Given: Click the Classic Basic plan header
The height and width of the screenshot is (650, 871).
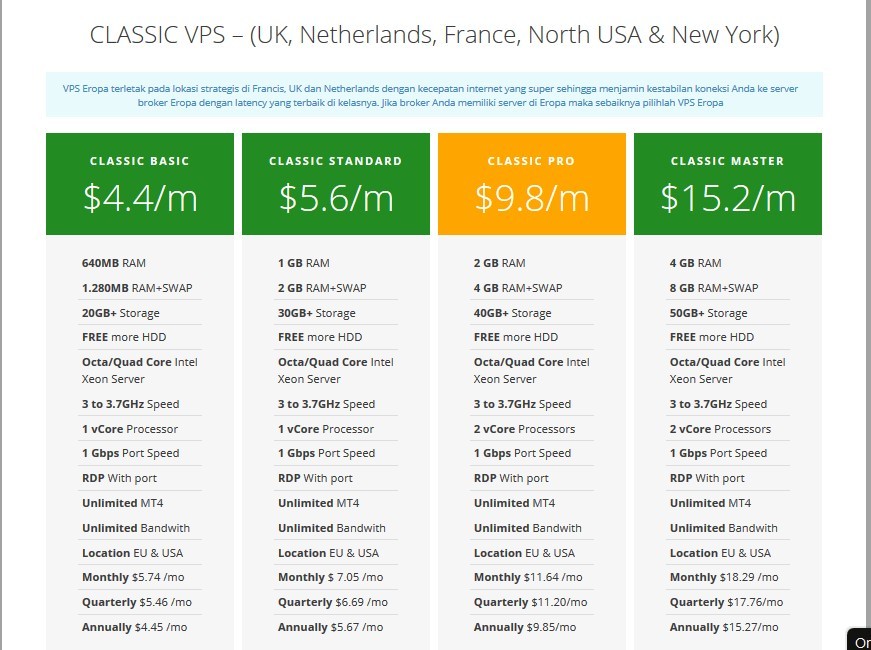Looking at the screenshot, I should click(x=139, y=160).
